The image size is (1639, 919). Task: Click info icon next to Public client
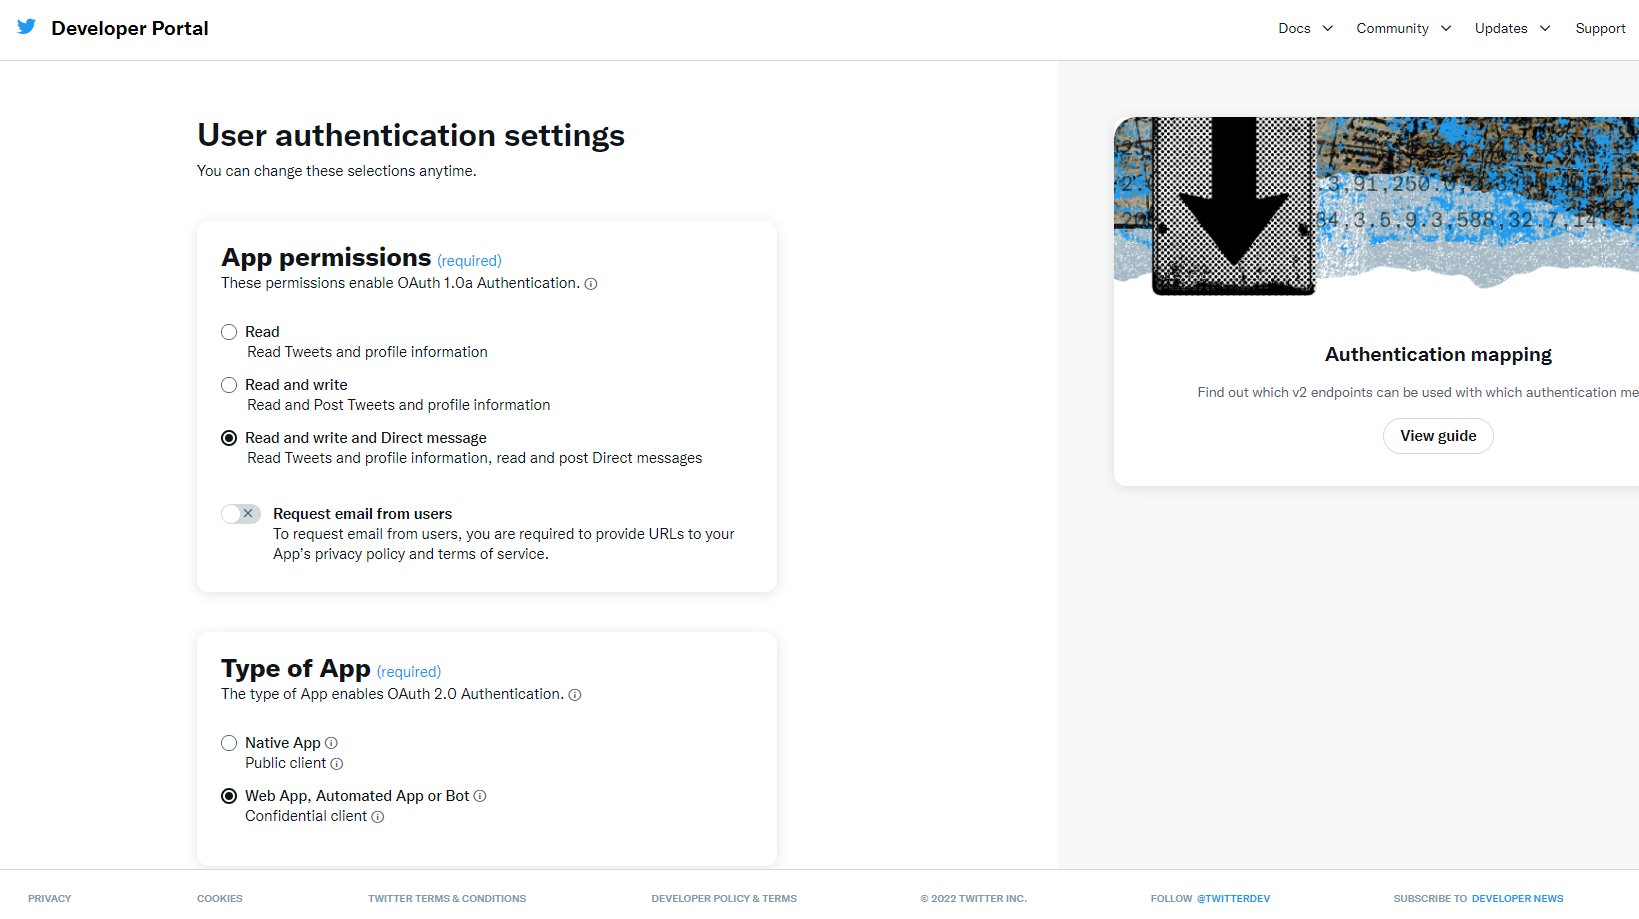pyautogui.click(x=337, y=764)
